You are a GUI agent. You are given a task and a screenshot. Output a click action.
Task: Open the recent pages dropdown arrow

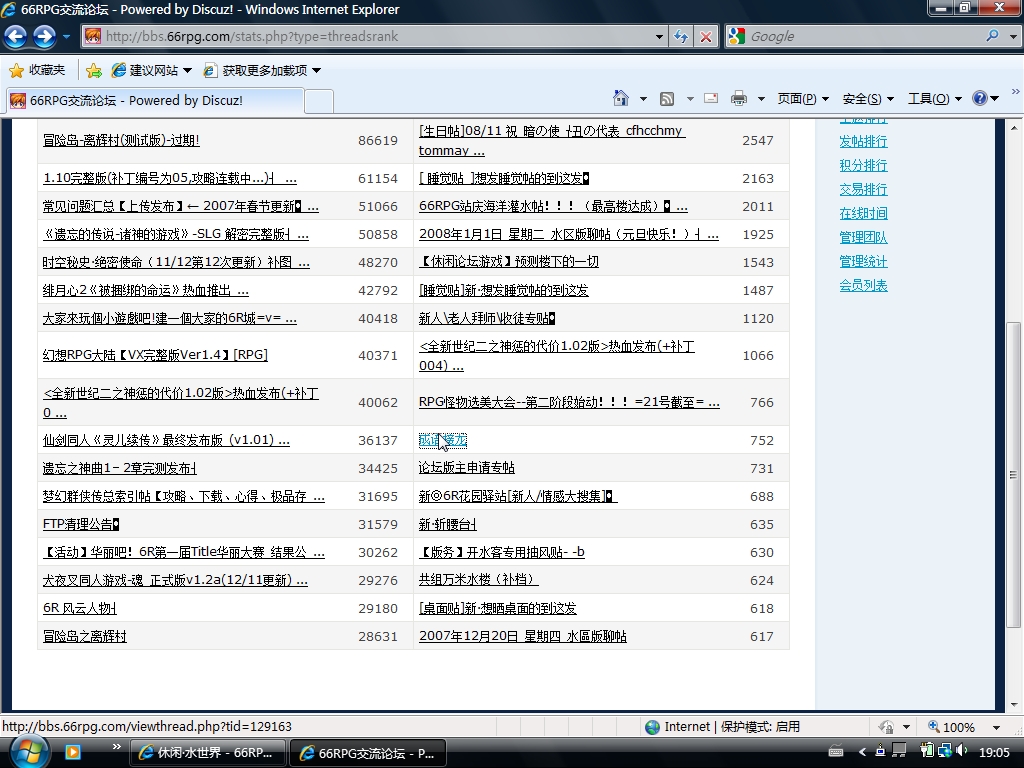(x=66, y=37)
